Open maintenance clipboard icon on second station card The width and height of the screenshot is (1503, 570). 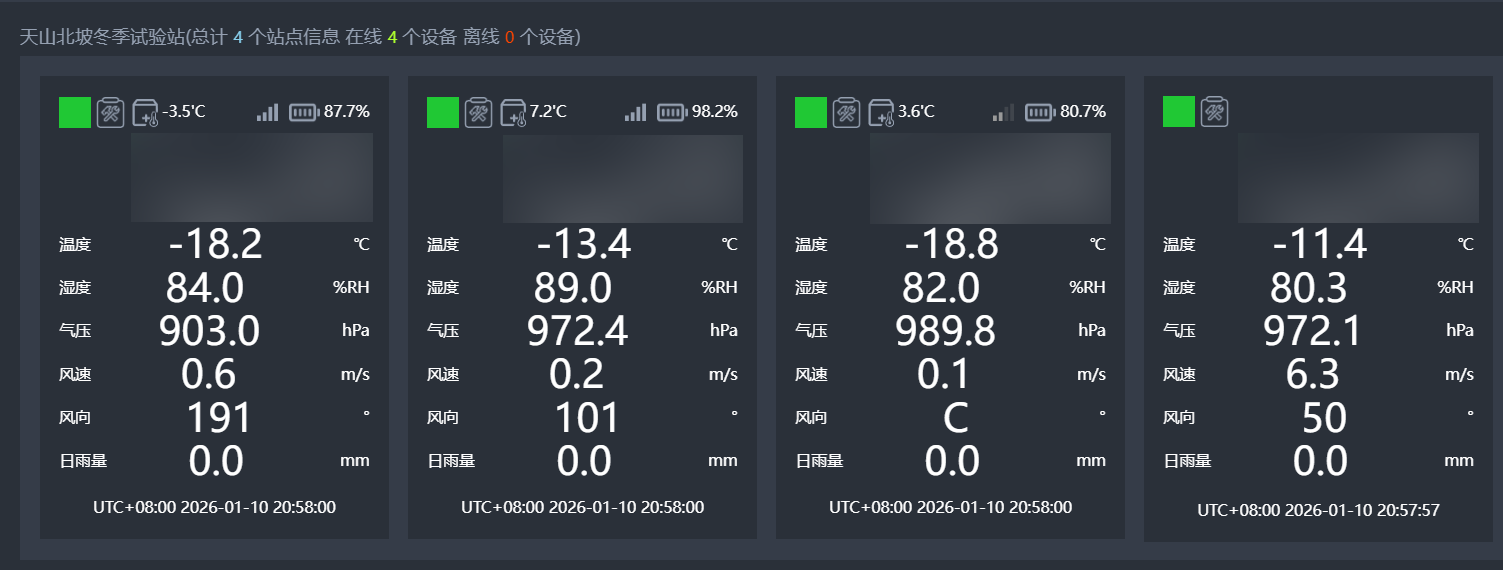pyautogui.click(x=478, y=112)
